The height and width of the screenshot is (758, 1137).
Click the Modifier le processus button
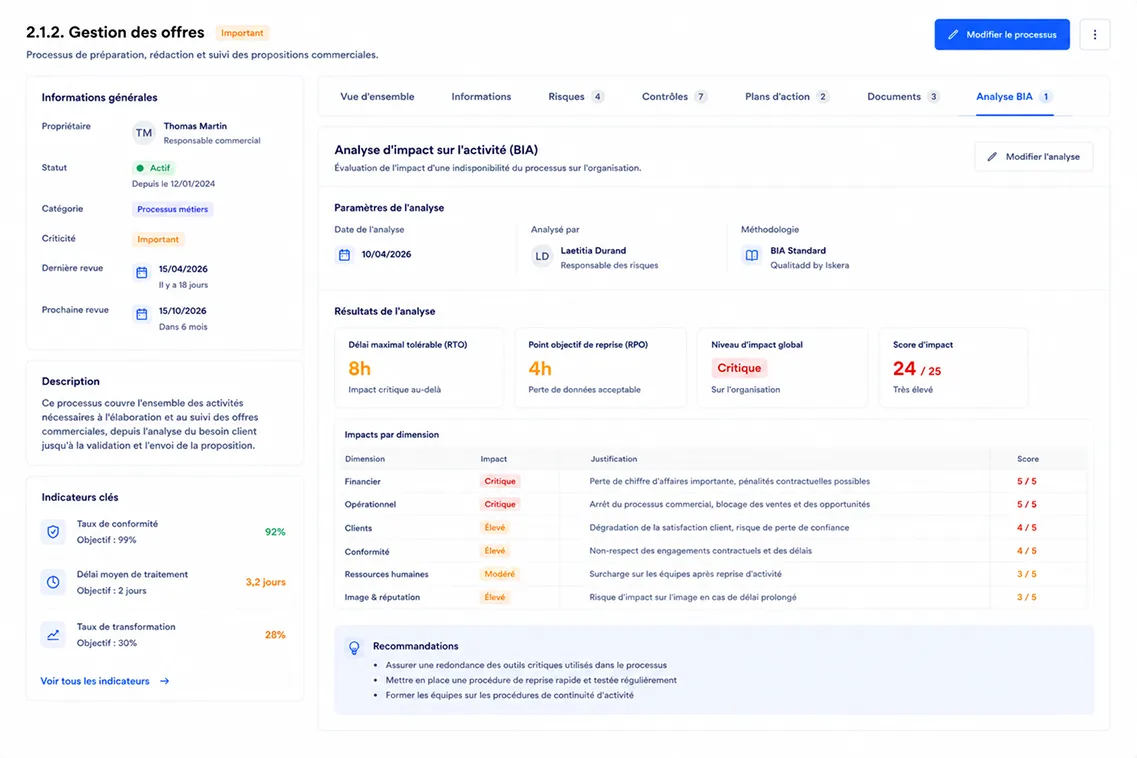pyautogui.click(x=1001, y=34)
